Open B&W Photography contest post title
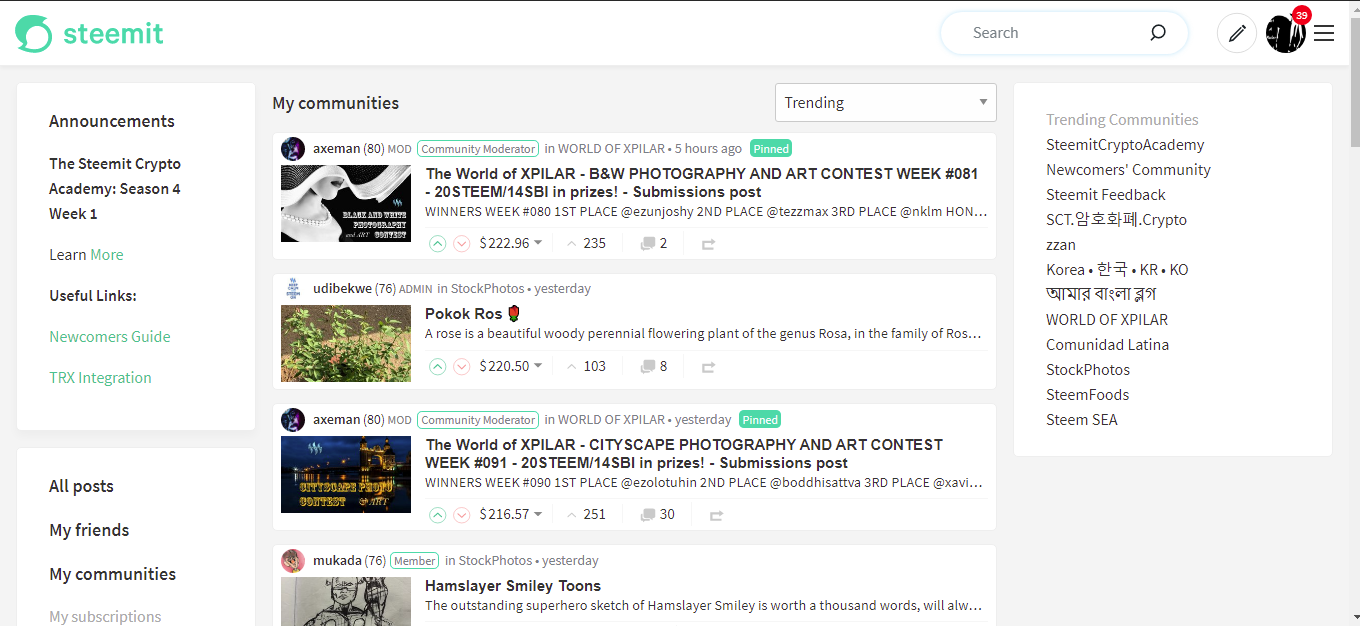1360x626 pixels. click(x=701, y=183)
